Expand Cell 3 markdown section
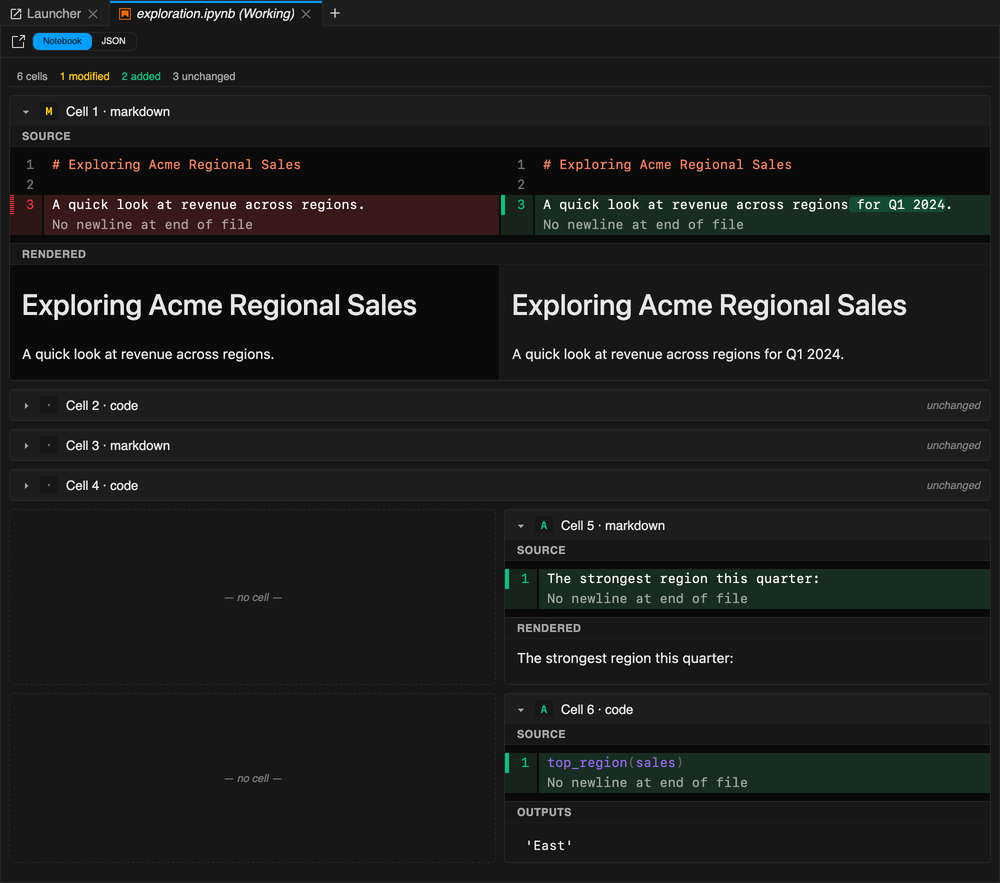This screenshot has height=883, width=1000. tap(26, 446)
